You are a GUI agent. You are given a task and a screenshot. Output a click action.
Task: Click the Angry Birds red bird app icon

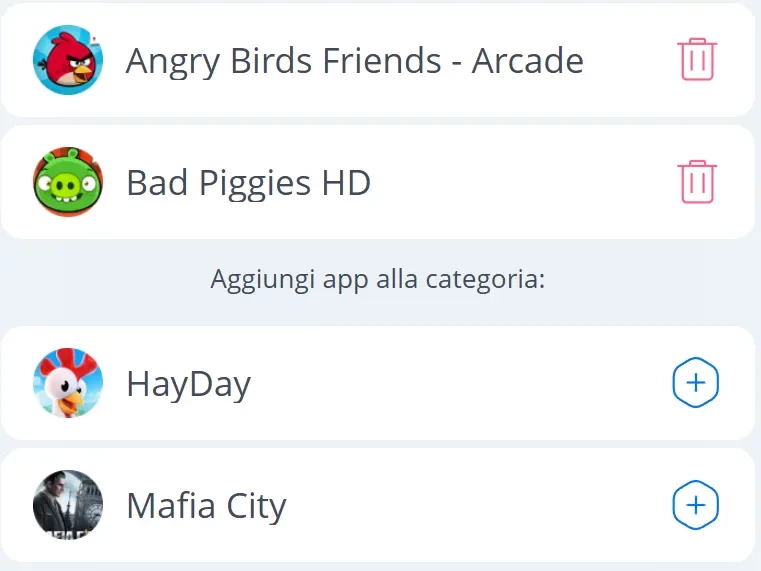click(68, 60)
